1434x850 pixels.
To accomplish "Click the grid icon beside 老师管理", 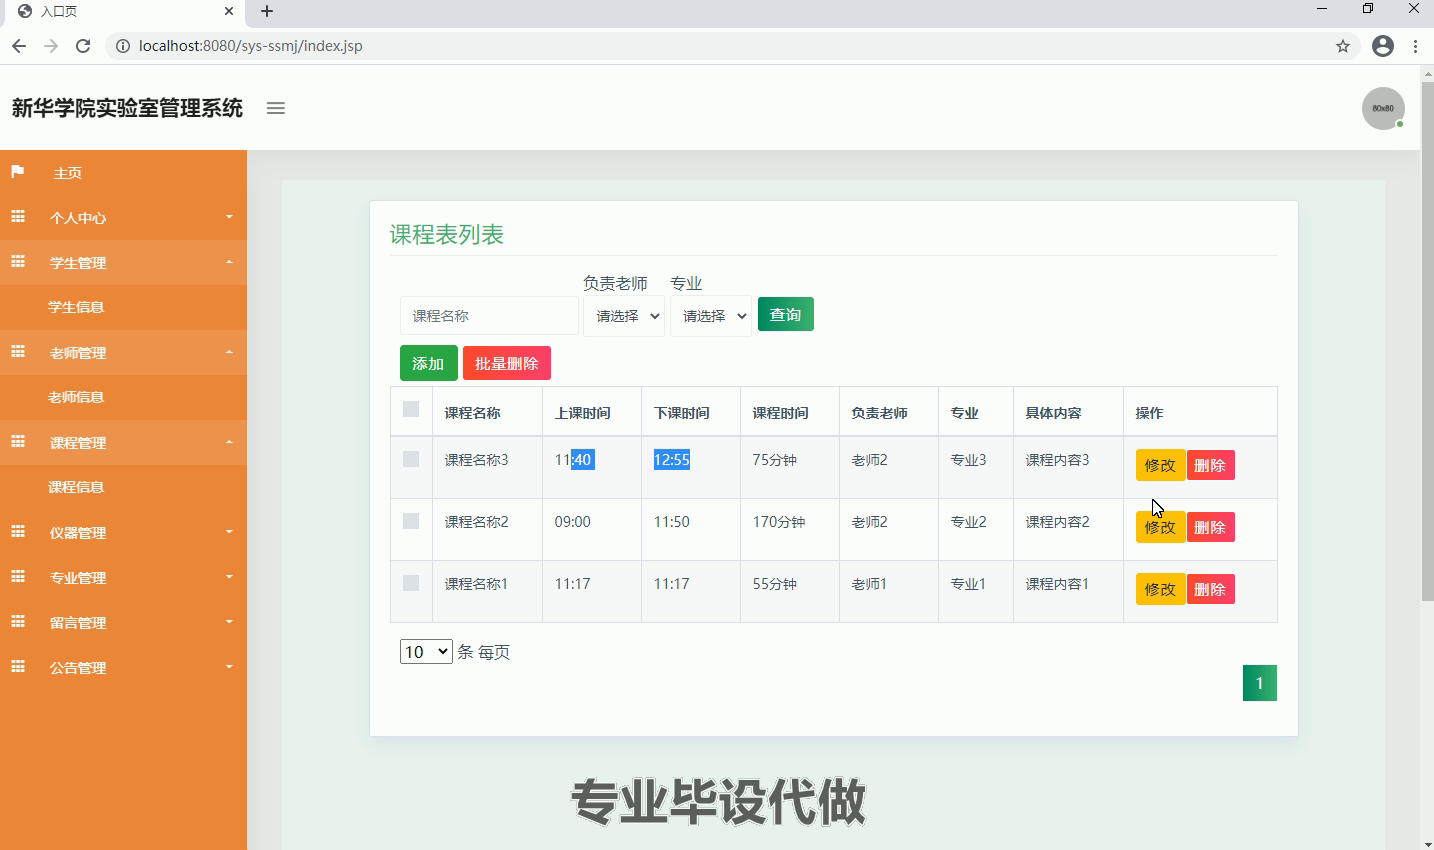I will click(18, 352).
